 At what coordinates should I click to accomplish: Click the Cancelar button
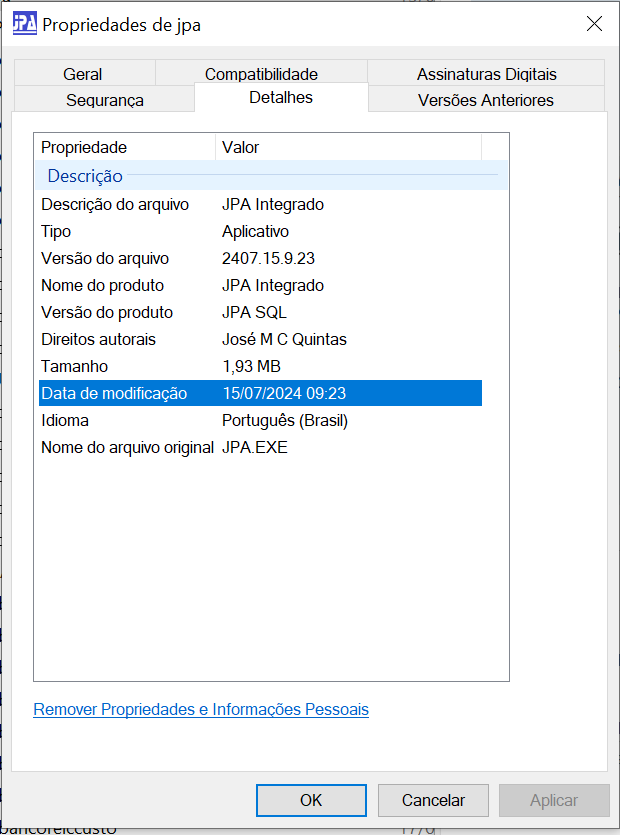point(433,800)
